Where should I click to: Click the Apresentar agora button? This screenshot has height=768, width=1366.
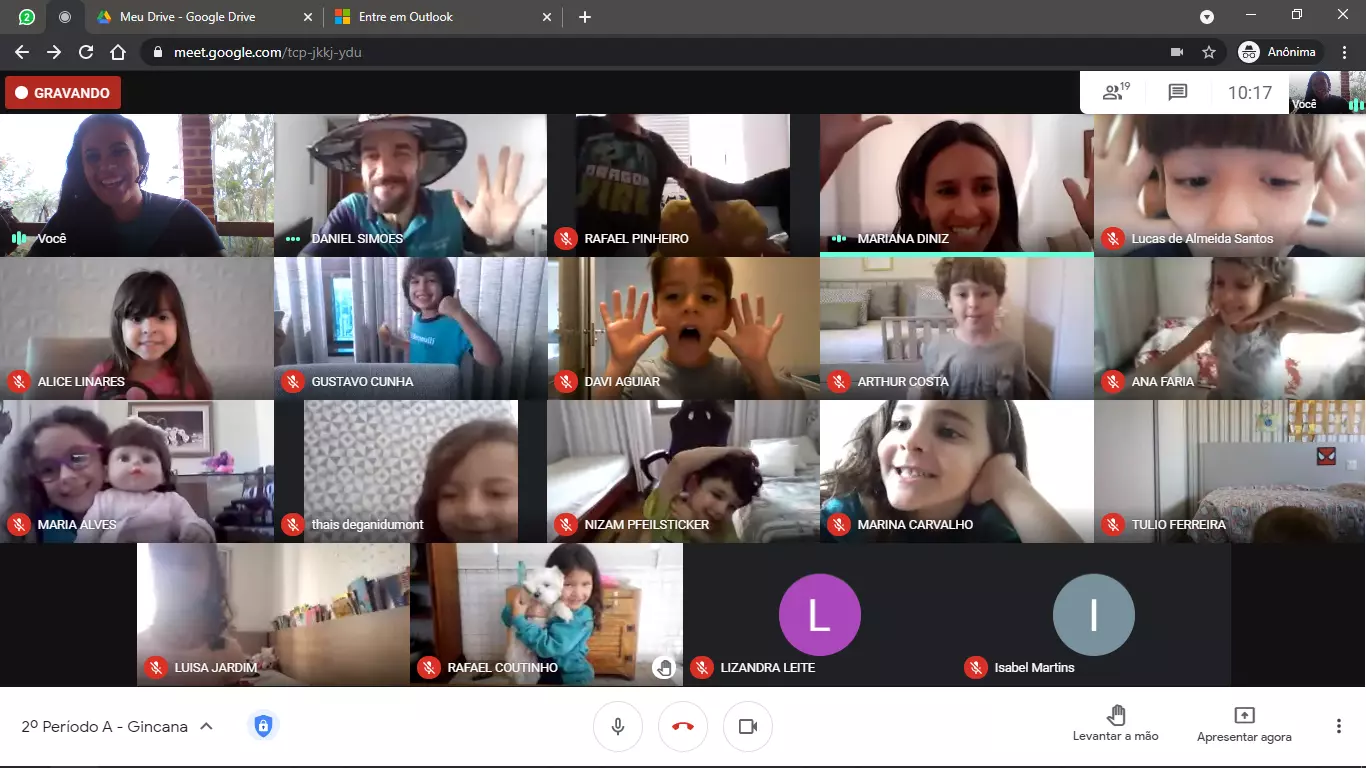coord(1244,724)
